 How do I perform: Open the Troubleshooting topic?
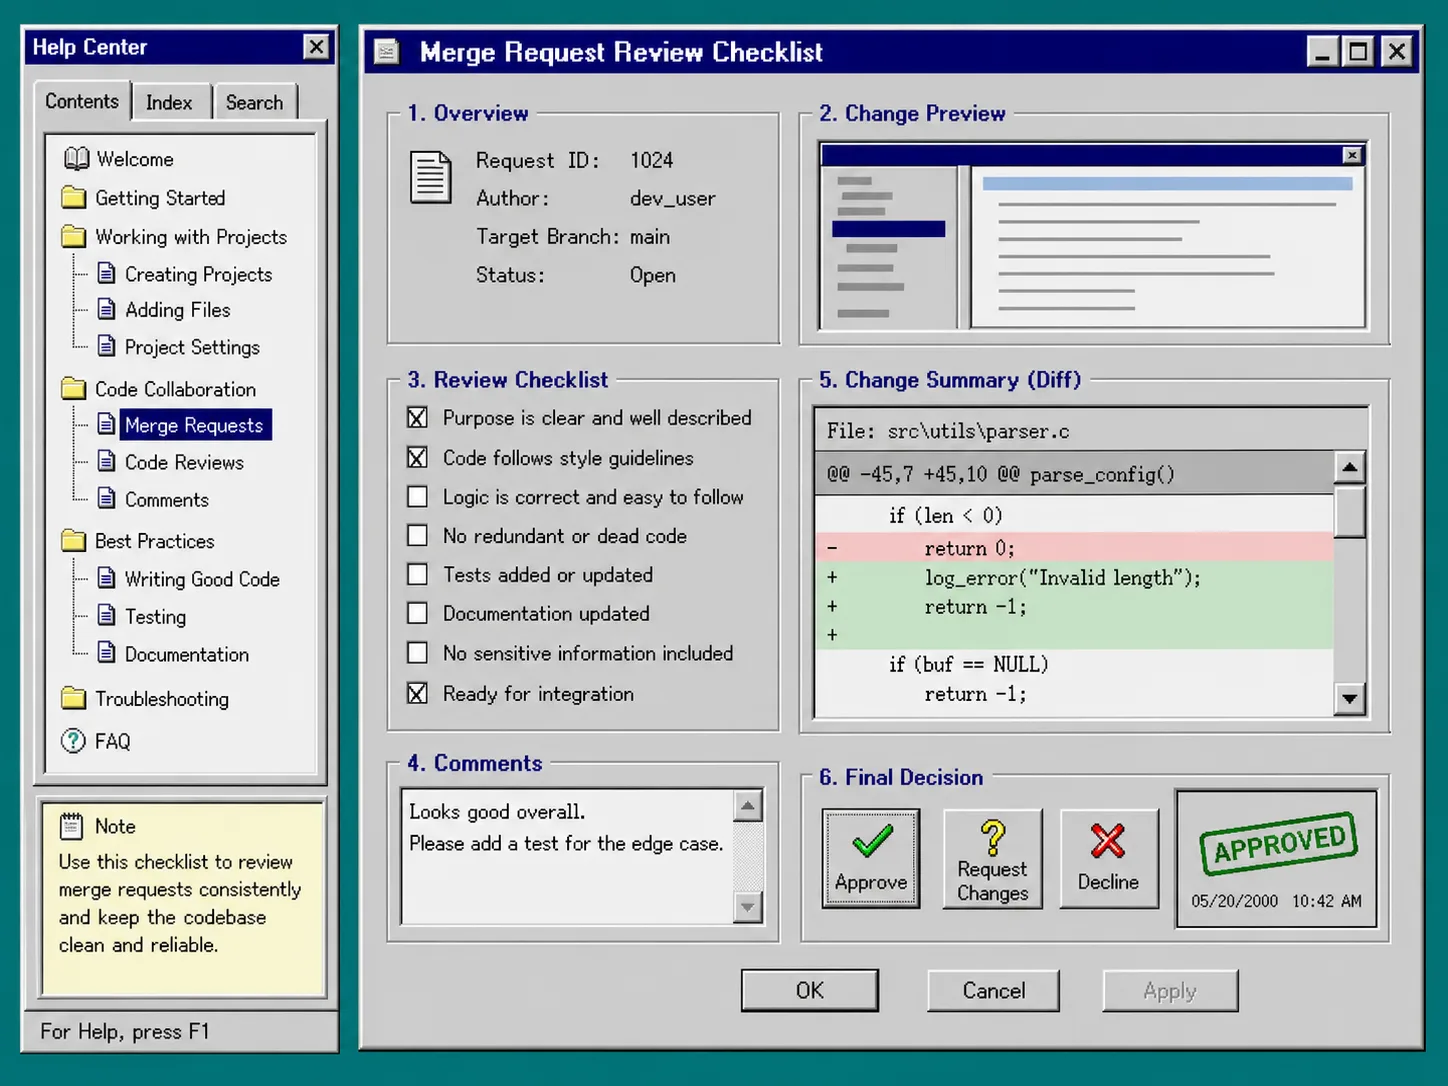coord(162,699)
